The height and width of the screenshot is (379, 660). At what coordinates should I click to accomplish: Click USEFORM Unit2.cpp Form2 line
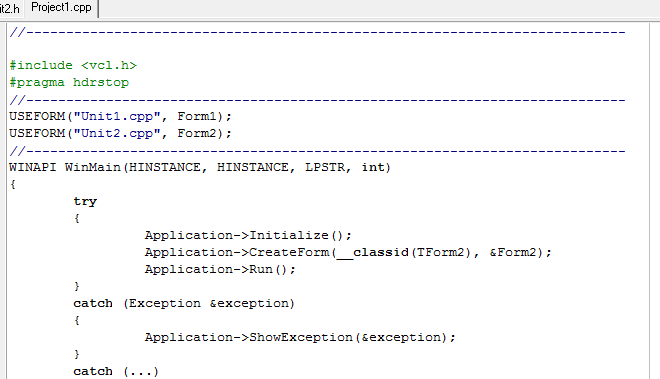pyautogui.click(x=120, y=133)
